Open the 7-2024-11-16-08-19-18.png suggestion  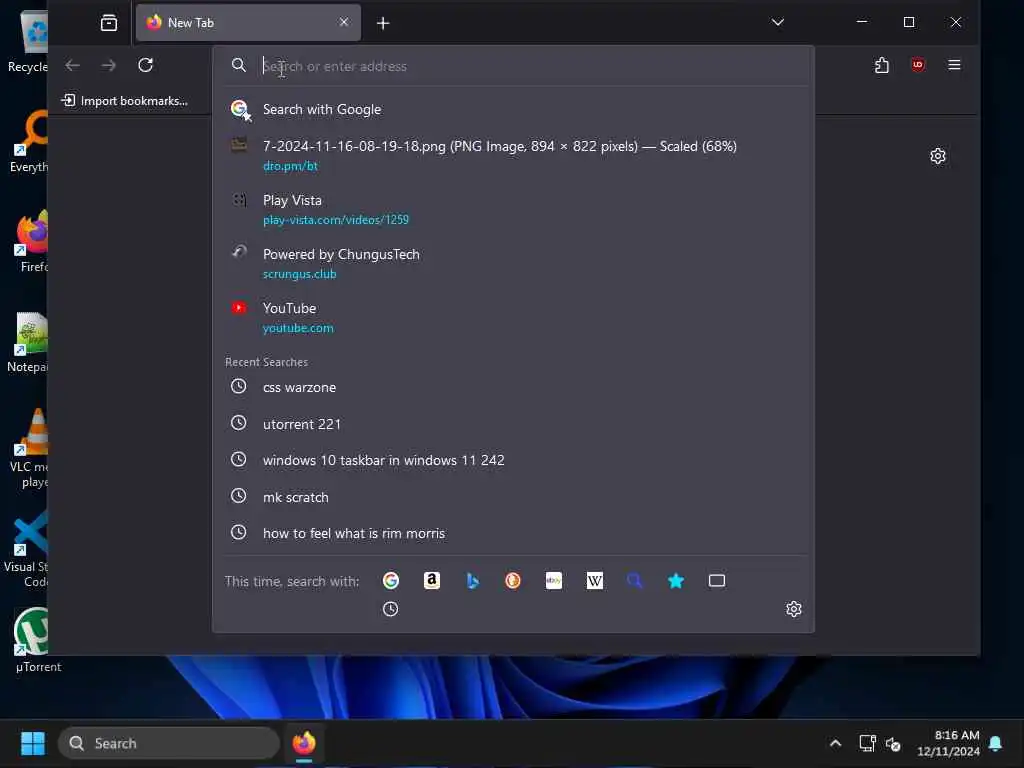[513, 155]
